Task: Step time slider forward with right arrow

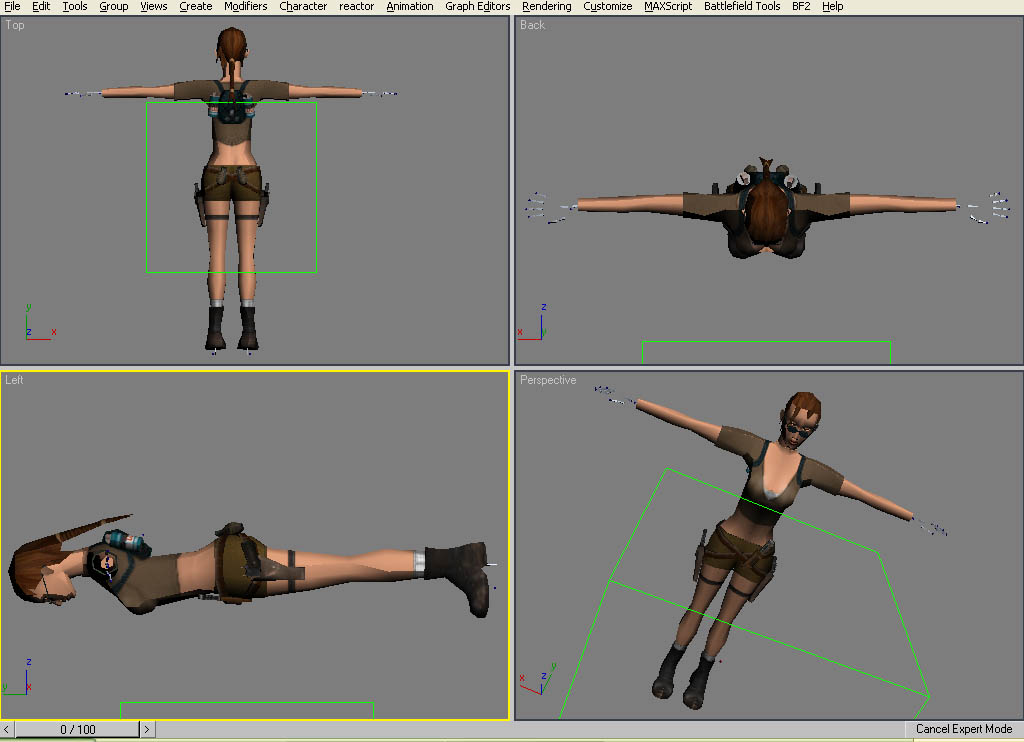Action: coord(147,729)
